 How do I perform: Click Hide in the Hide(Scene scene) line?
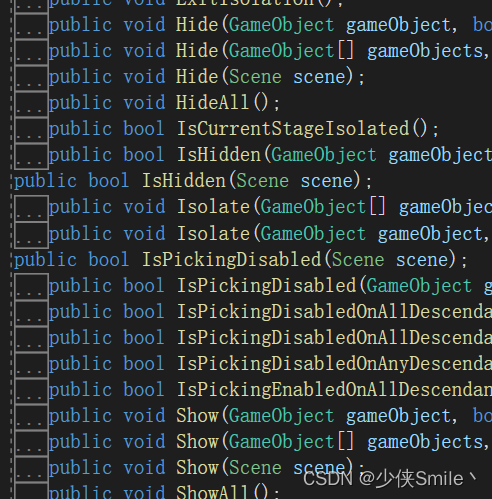(197, 77)
